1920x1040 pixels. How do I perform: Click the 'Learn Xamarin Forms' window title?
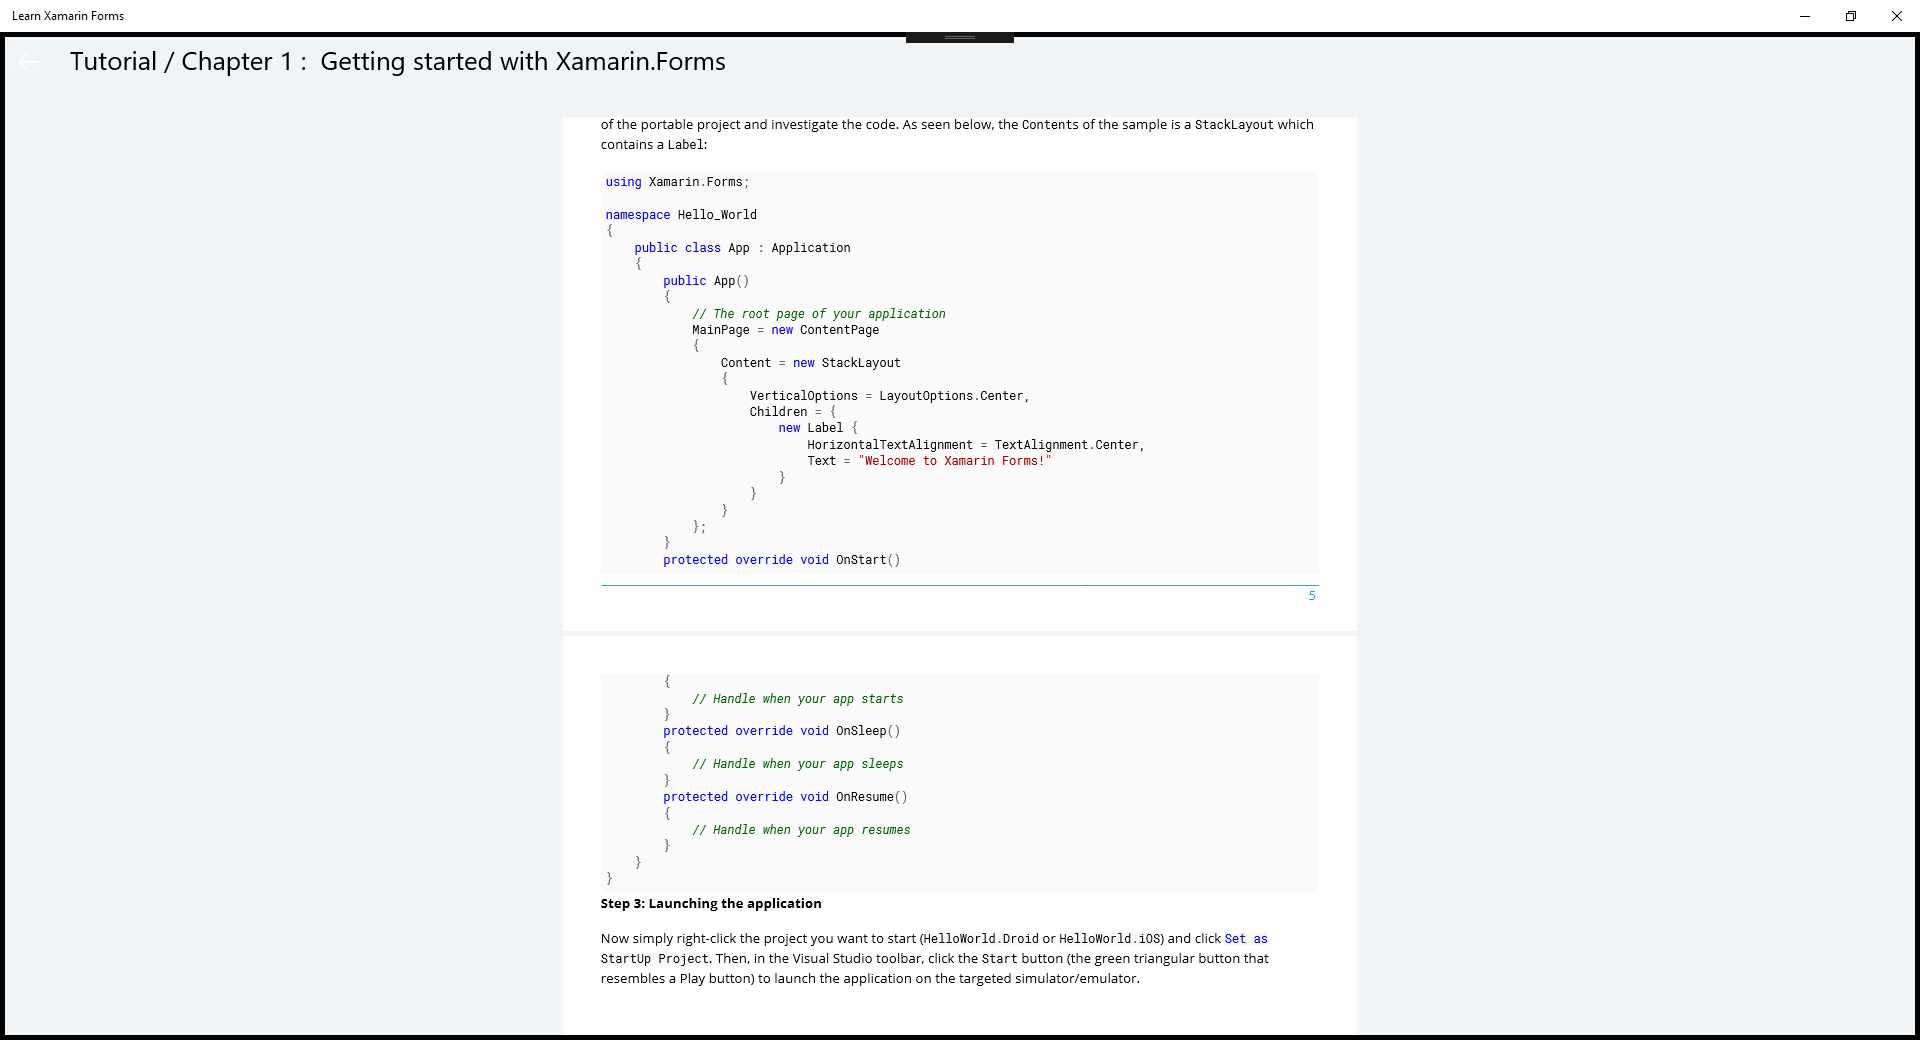(x=68, y=16)
